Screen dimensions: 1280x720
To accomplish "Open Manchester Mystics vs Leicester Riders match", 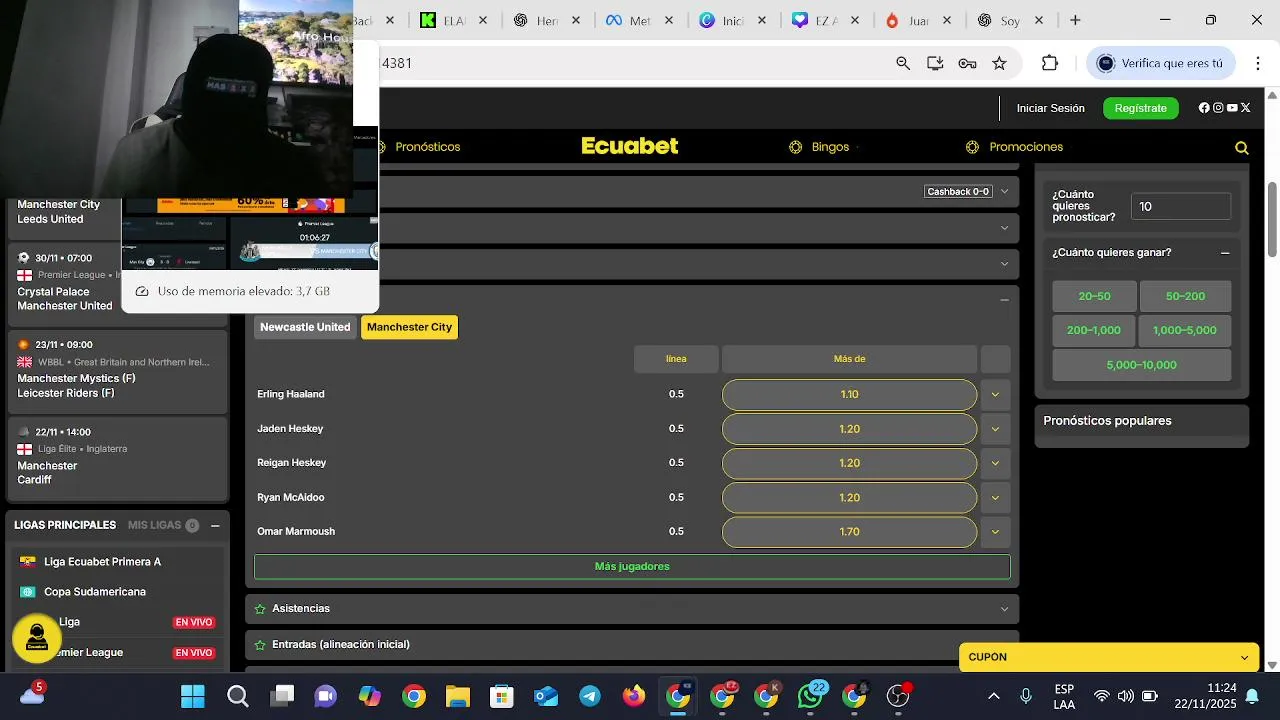I will [x=118, y=370].
